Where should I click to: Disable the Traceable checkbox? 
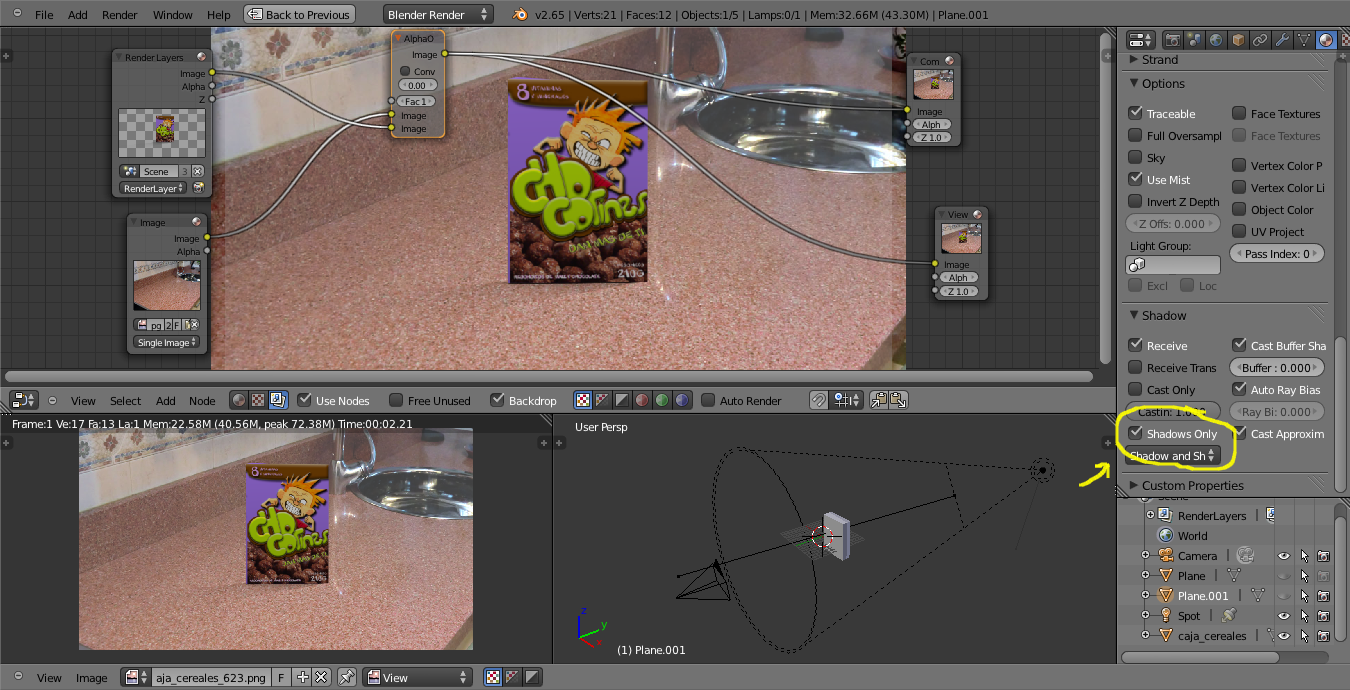(x=1135, y=114)
